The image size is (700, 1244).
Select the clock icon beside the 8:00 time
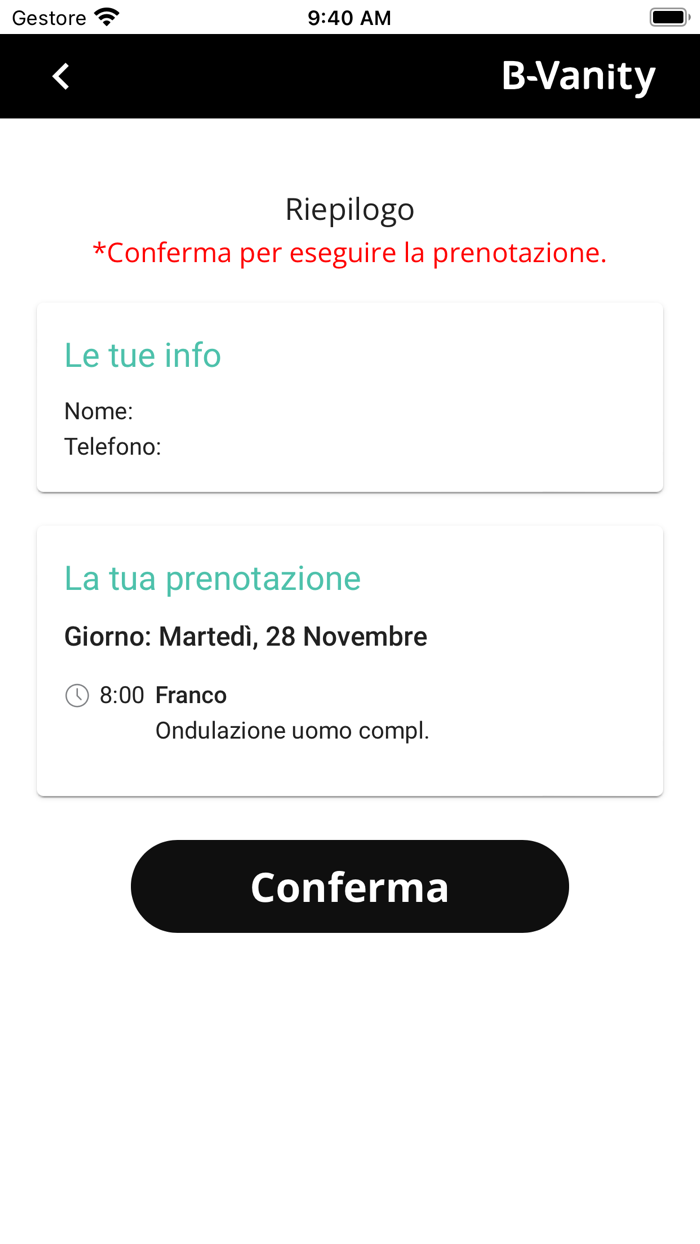pos(77,694)
